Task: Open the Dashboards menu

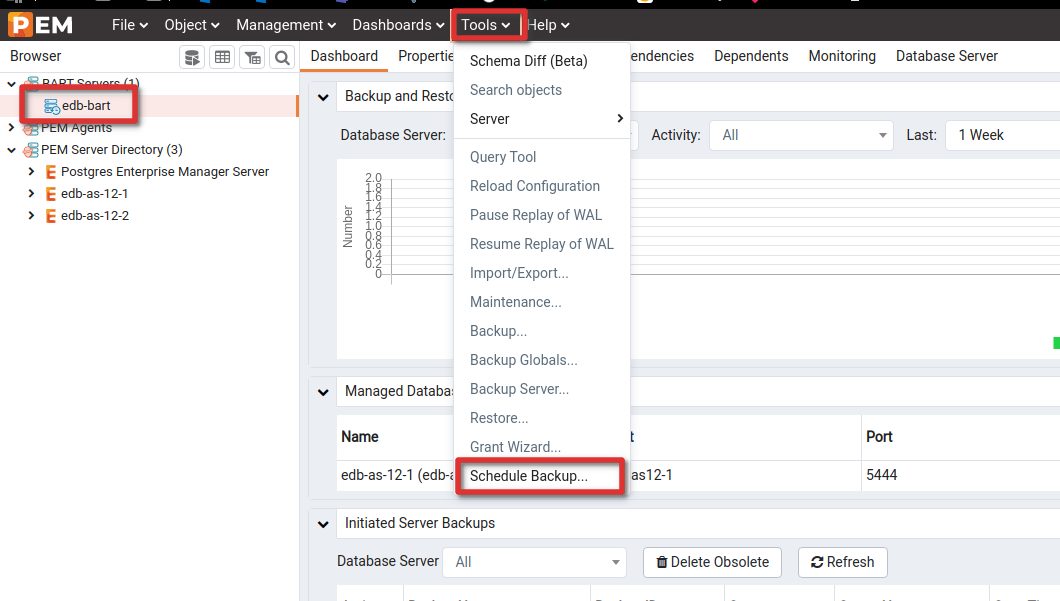Action: click(x=398, y=25)
